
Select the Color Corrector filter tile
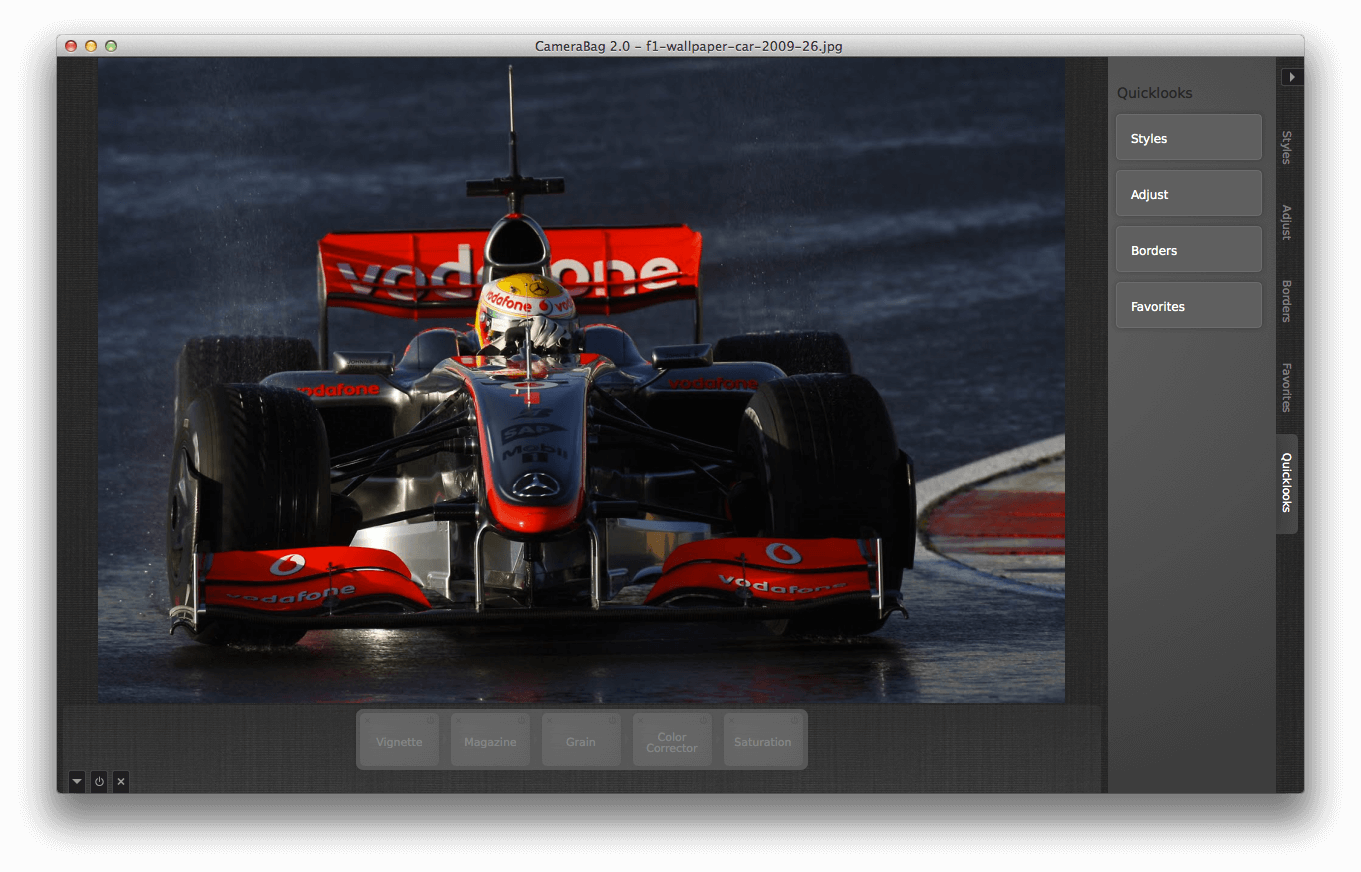(x=672, y=740)
